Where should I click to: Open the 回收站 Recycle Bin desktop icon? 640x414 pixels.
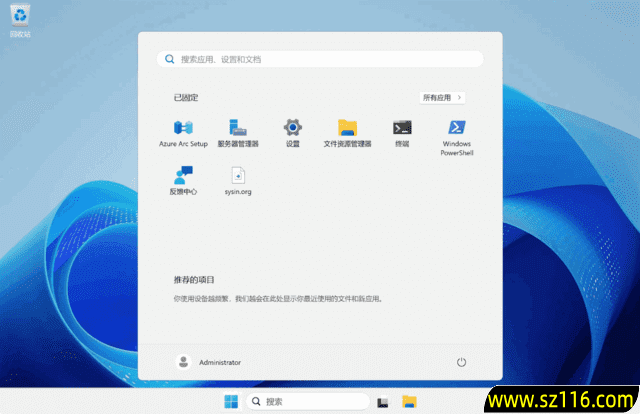click(x=20, y=18)
